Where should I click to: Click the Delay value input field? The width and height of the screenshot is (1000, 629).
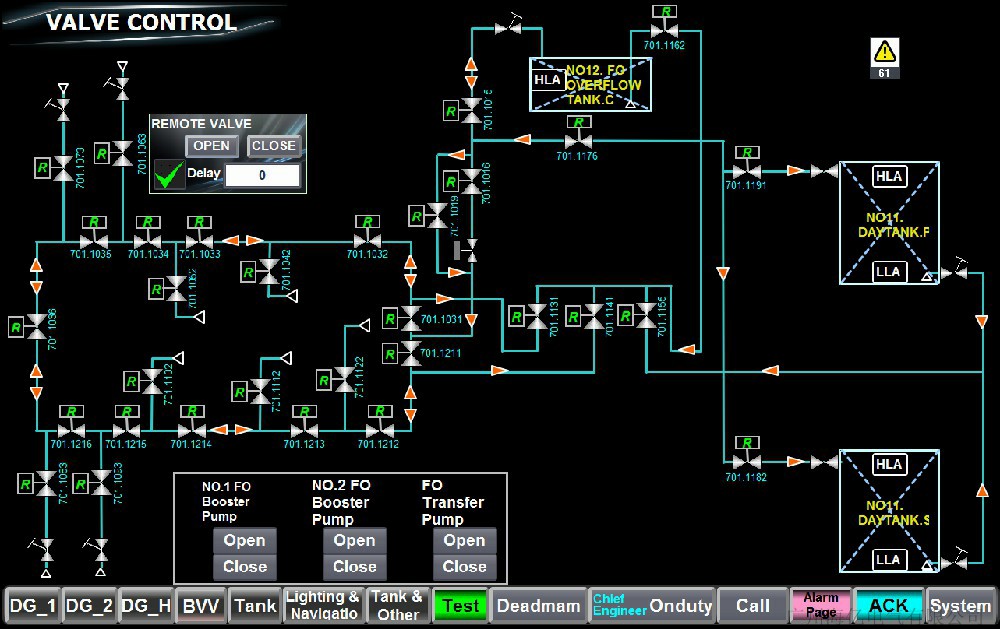click(262, 175)
